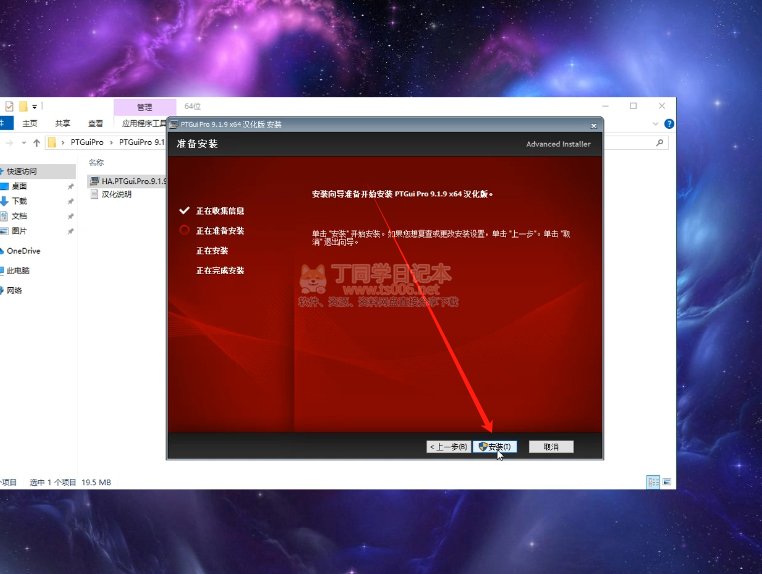Viewport: 762px width, 574px height.
Task: Click the 桌面 icon in sidebar
Action: click(4, 186)
